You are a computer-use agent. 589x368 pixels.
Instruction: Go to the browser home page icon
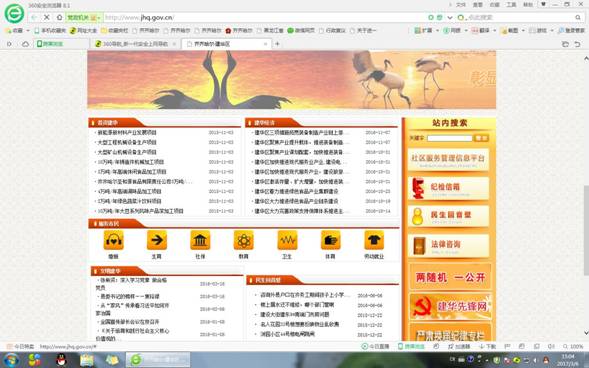(59, 17)
